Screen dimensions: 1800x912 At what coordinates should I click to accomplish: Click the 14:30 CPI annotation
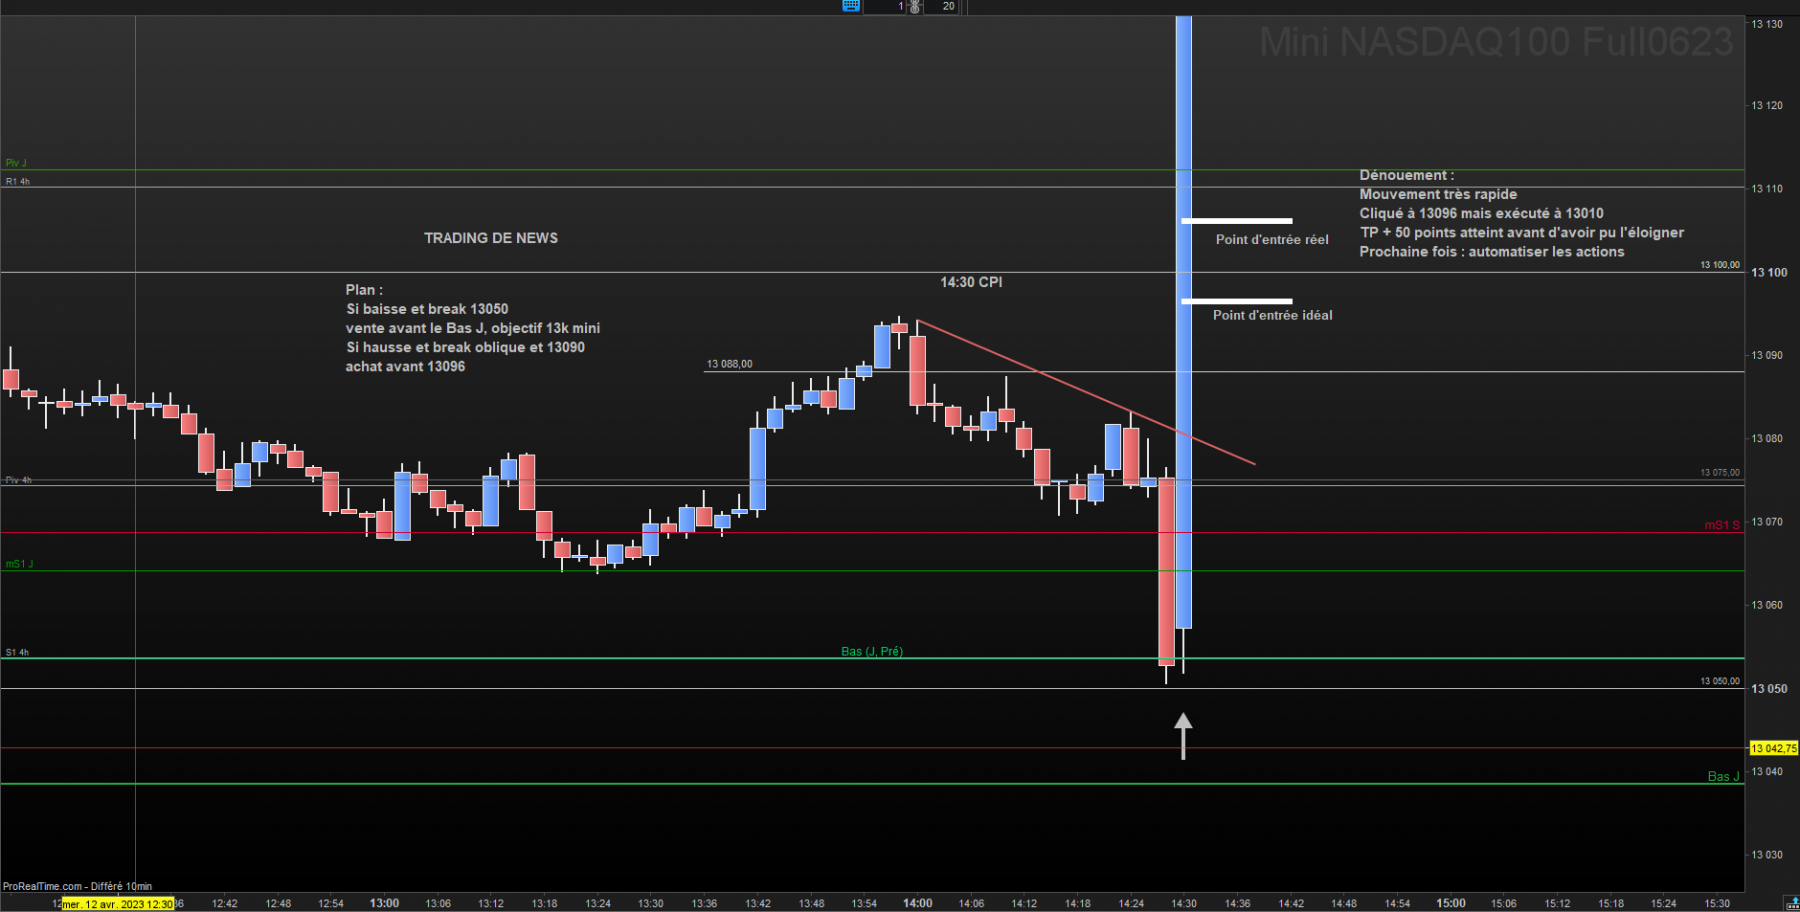(971, 282)
